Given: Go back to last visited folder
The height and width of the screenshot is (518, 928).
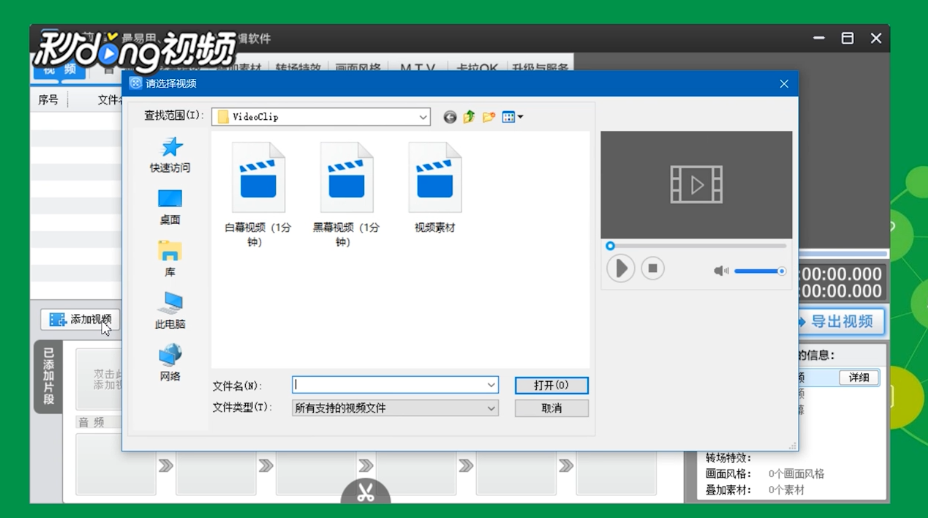Looking at the screenshot, I should pos(450,117).
